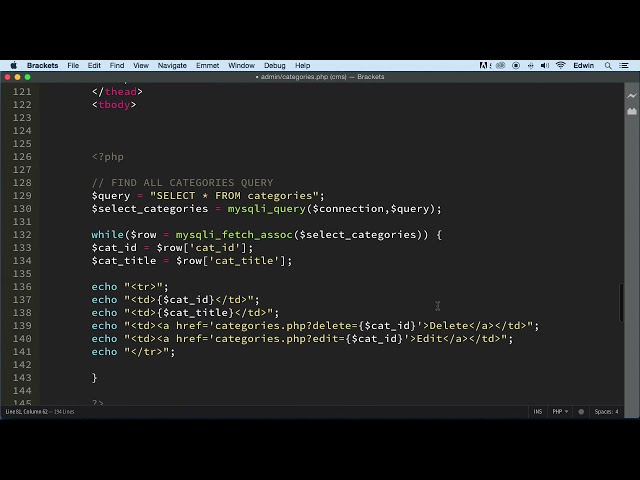
Task: Click the $cat_title variable on line 134
Action: (124, 261)
